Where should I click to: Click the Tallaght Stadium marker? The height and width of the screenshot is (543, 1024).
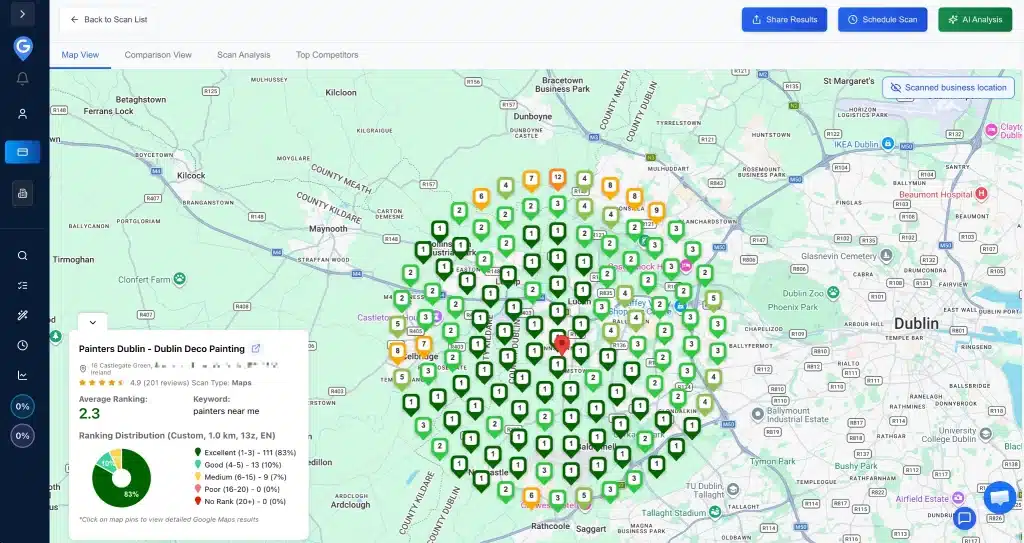[x=717, y=513]
